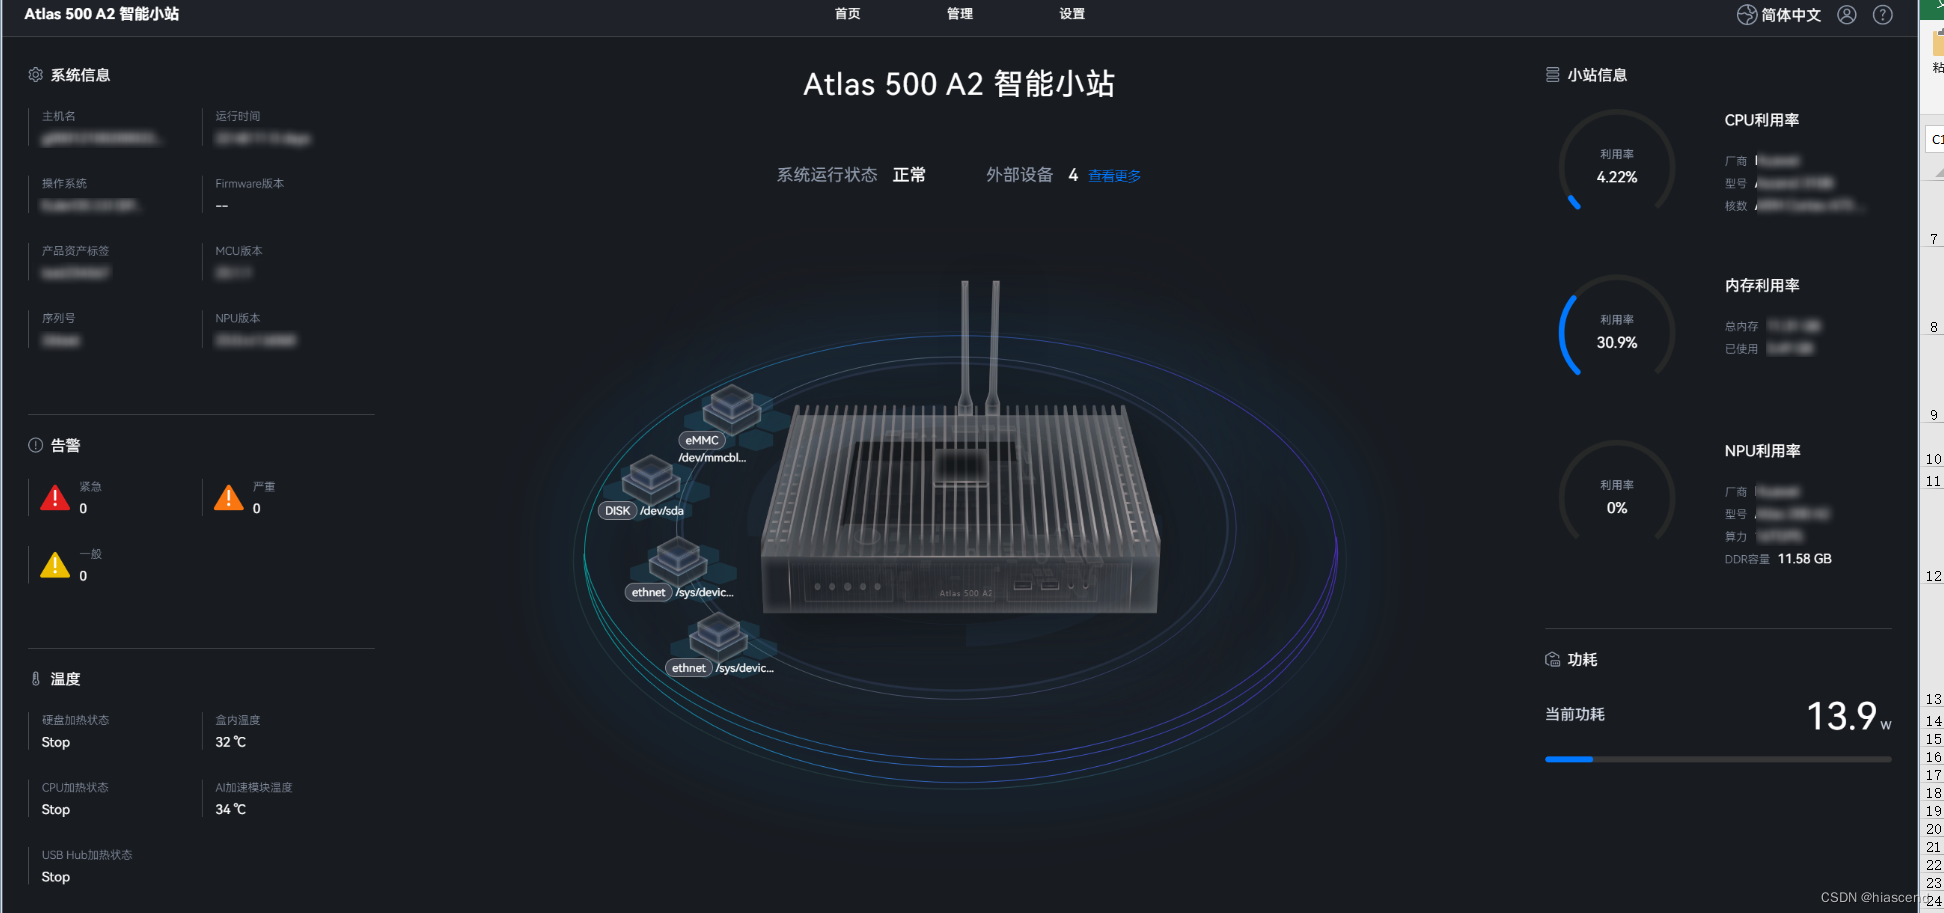Image resolution: width=1944 pixels, height=913 pixels.
Task: Click the 查看更多 link
Action: (1114, 176)
